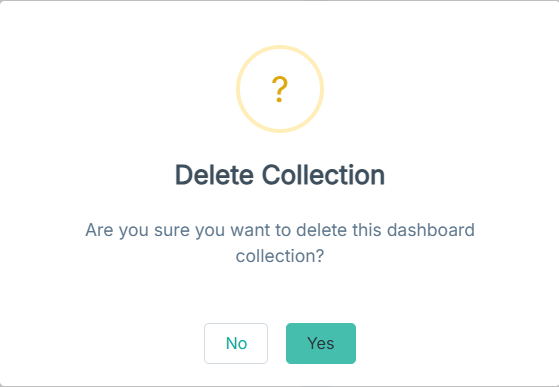This screenshot has width=559, height=387.
Task: Accept the delete prompt by clicking Yes
Action: pos(321,344)
